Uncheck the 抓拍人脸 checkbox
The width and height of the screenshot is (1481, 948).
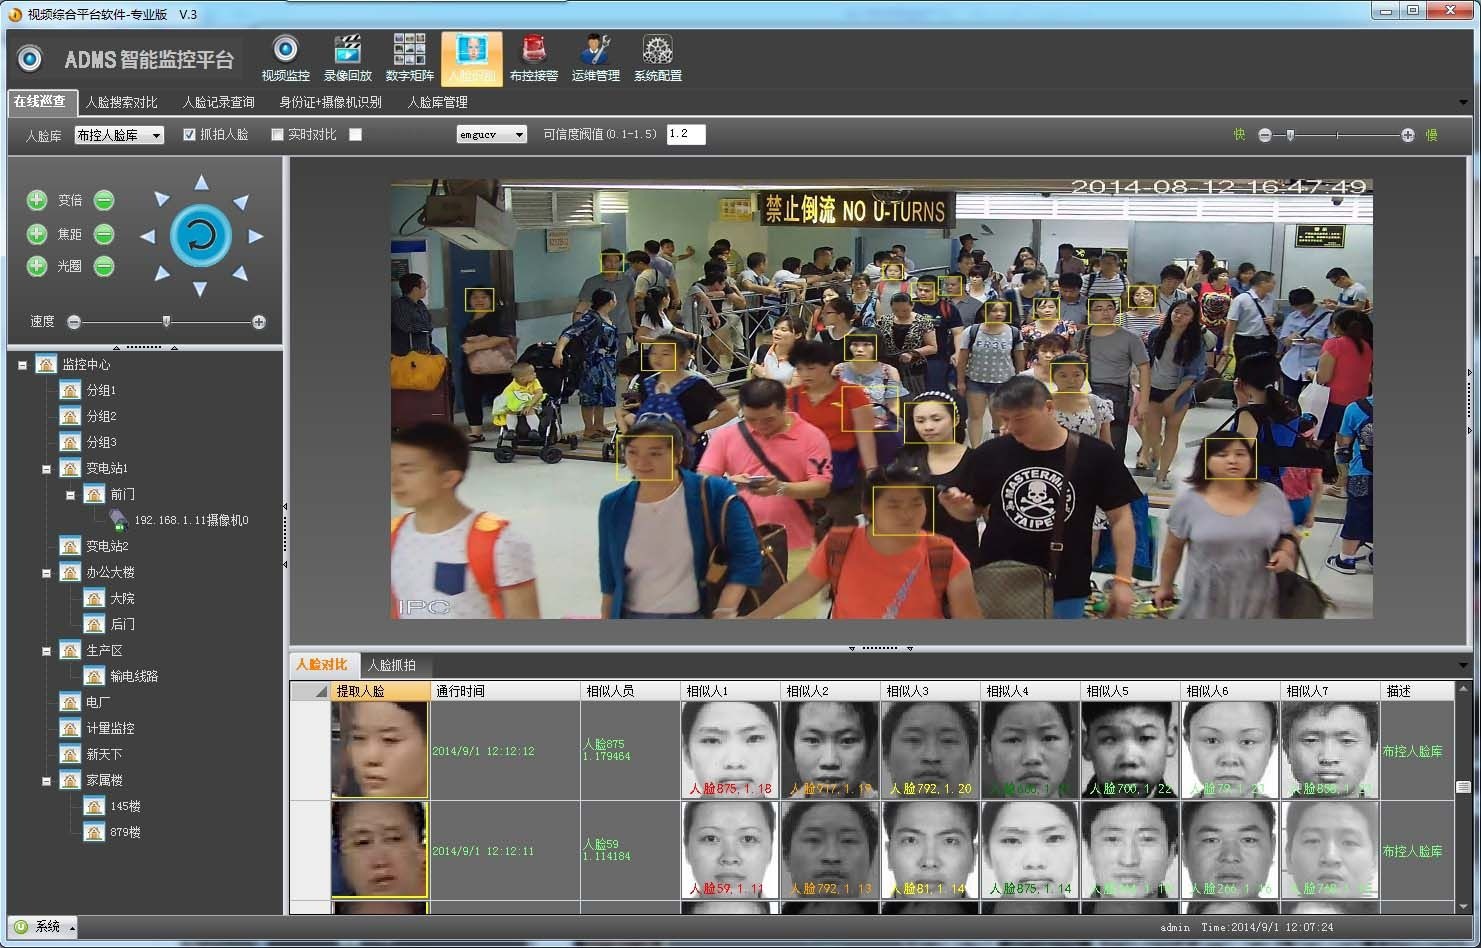[x=189, y=134]
